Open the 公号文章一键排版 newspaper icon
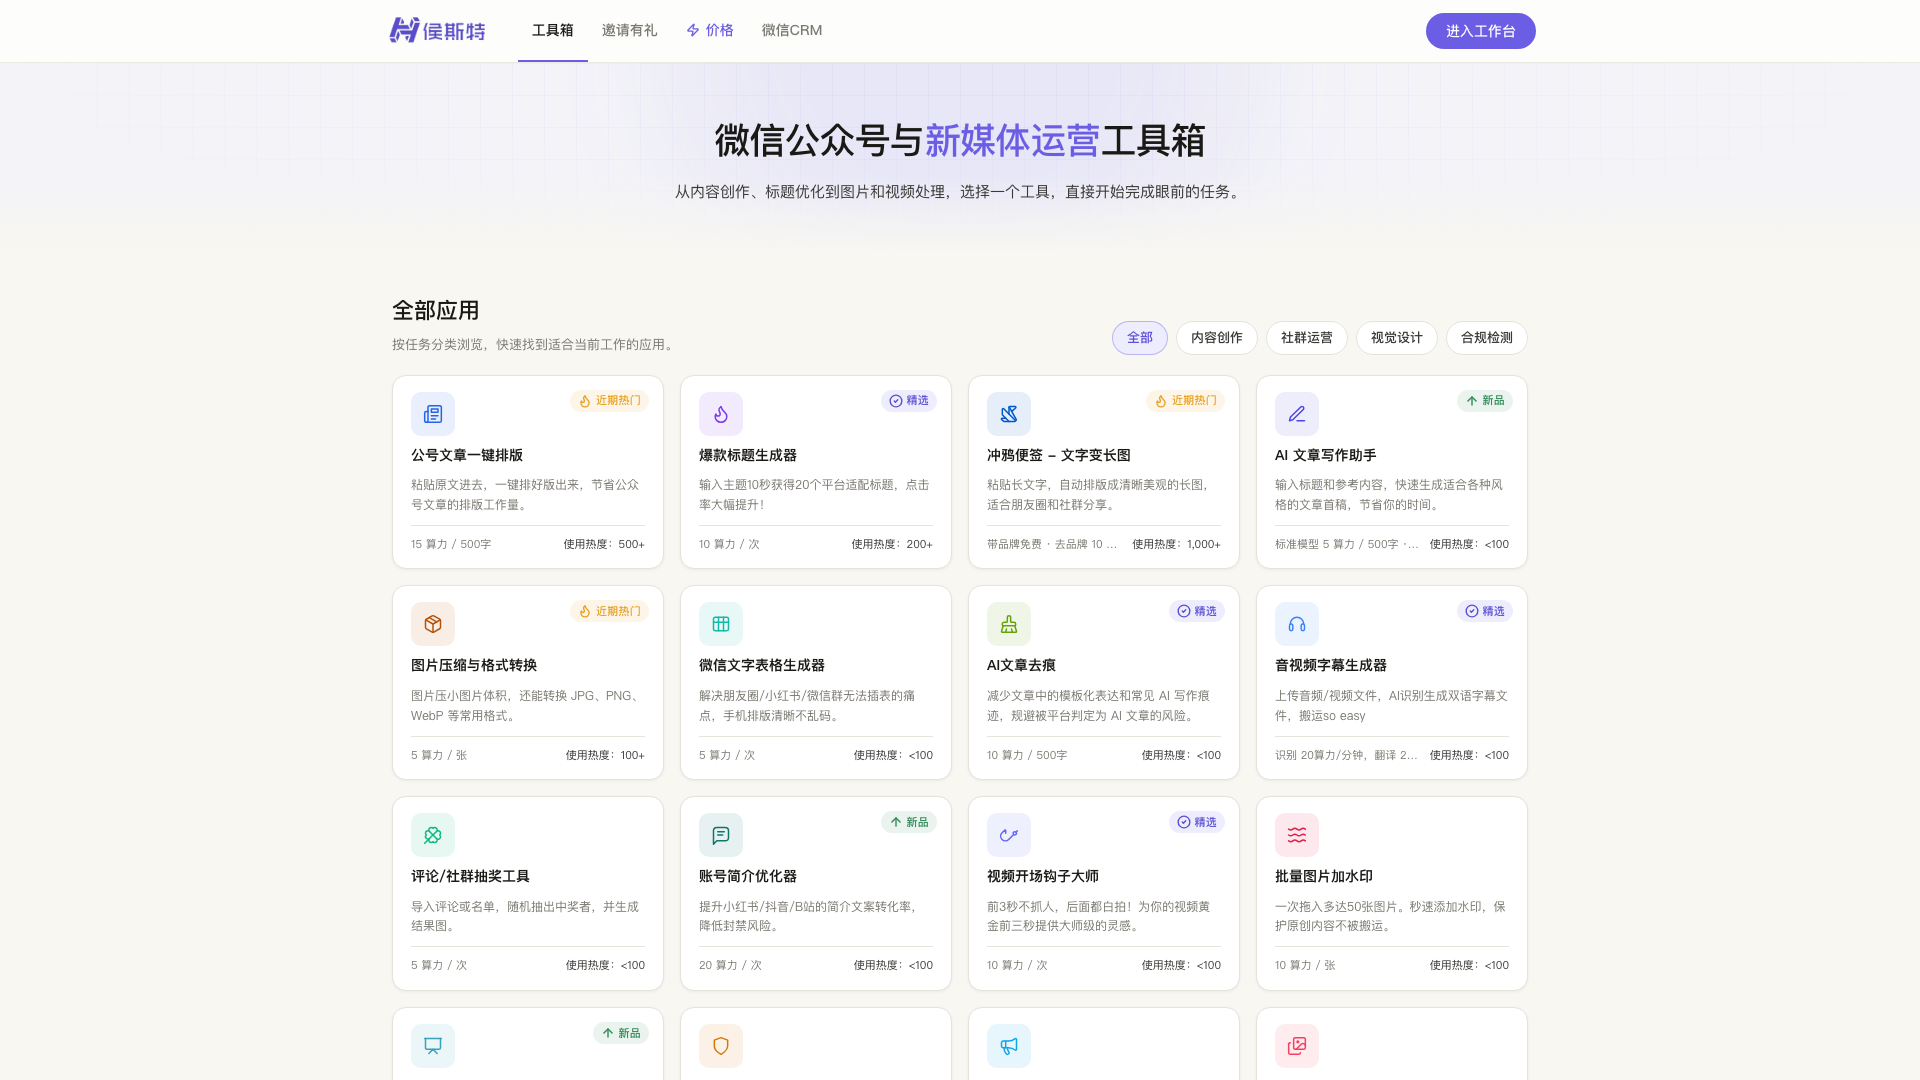1920x1080 pixels. [x=433, y=414]
